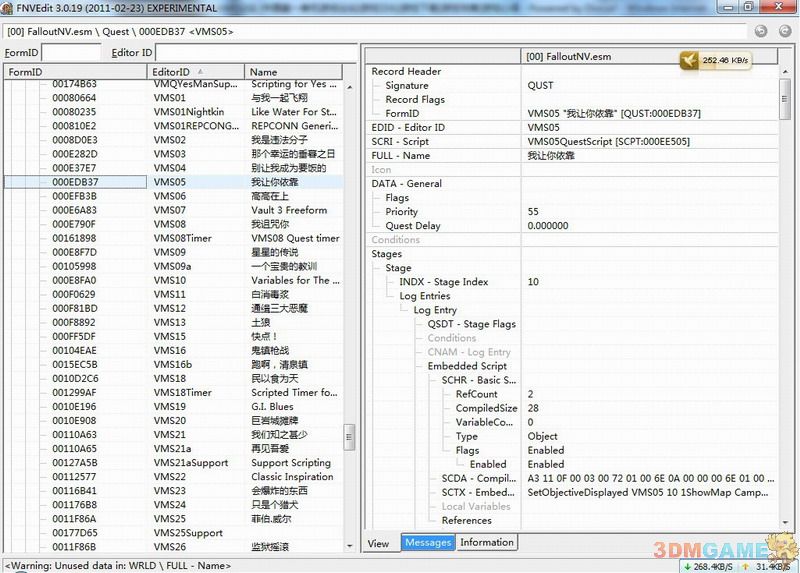Viewport: 800px width, 573px height.
Task: Click the Stages tree row
Action: [x=572, y=254]
